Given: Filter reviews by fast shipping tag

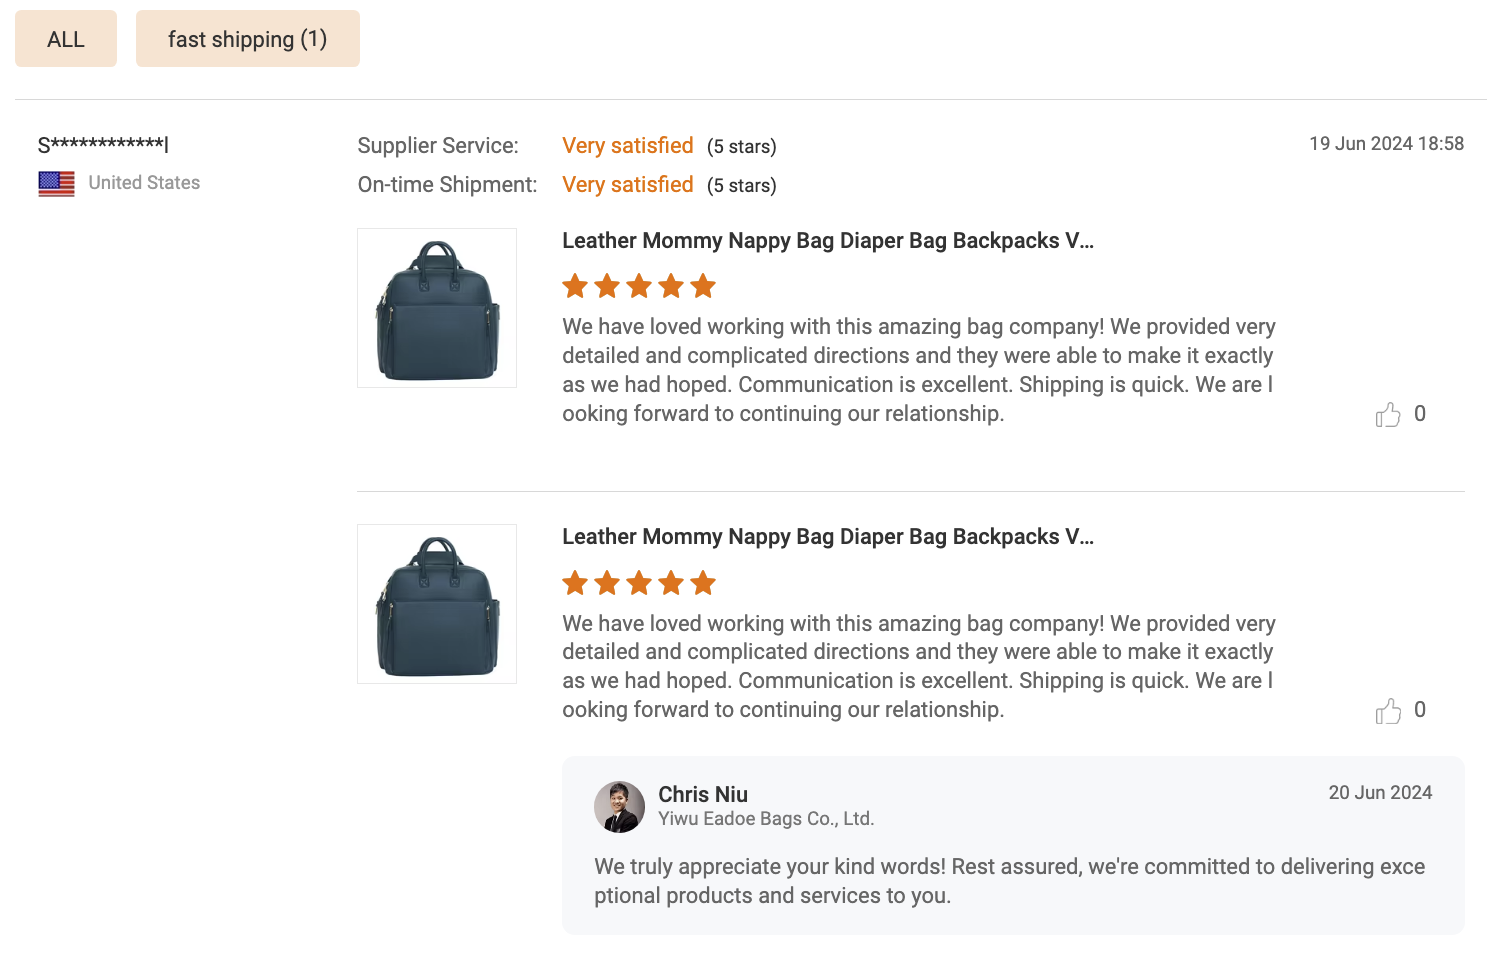Looking at the screenshot, I should [x=247, y=39].
